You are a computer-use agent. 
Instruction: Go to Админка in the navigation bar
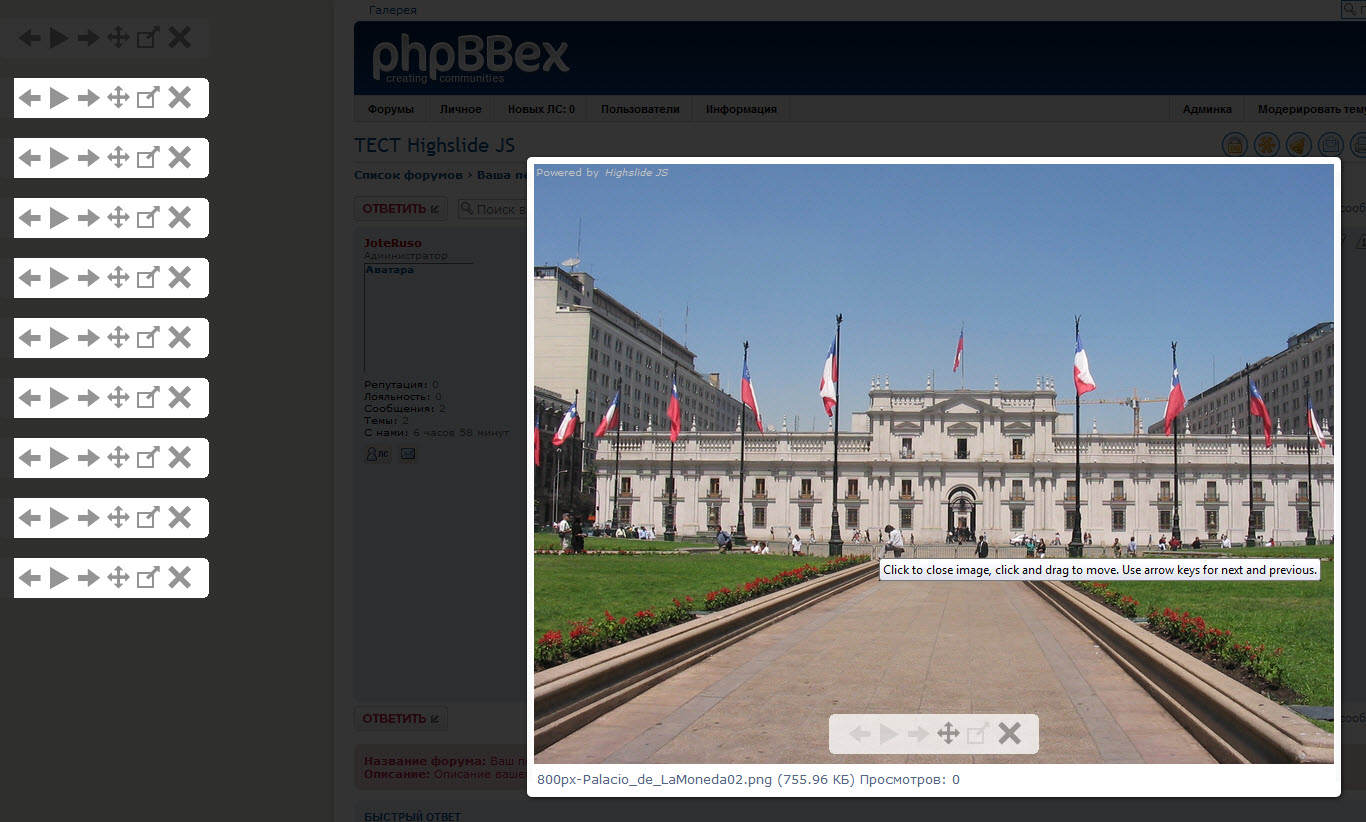pos(1207,109)
